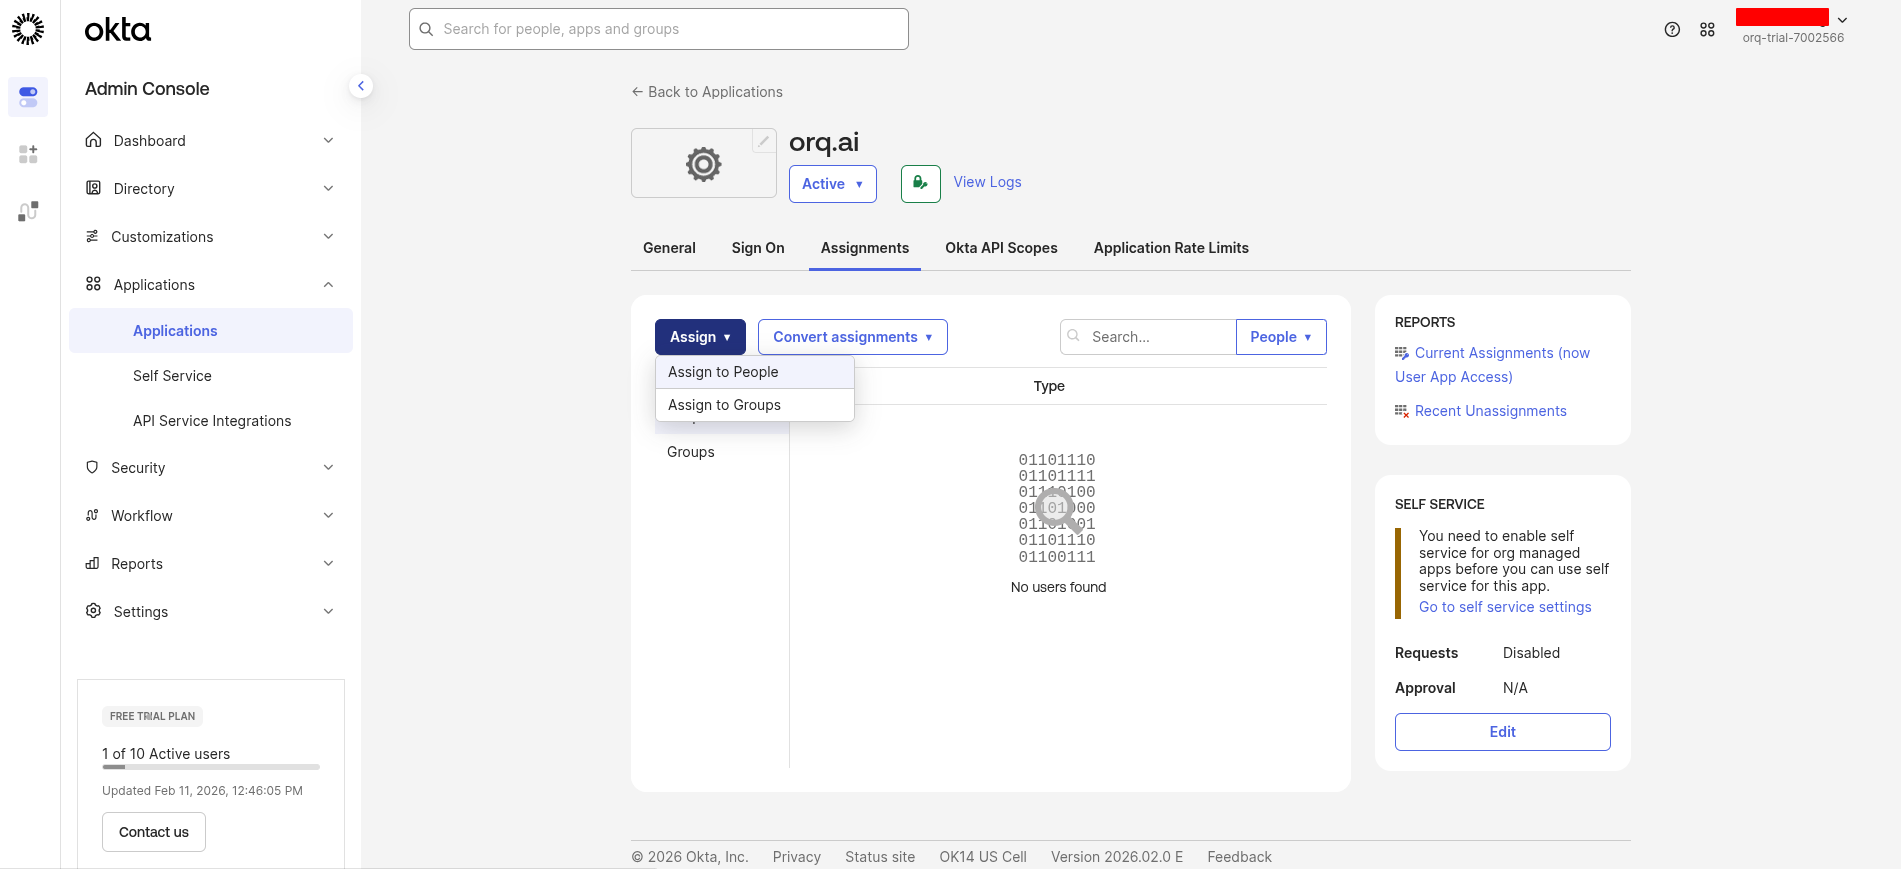The image size is (1901, 869).
Task: Open the help question mark icon
Action: (1672, 30)
